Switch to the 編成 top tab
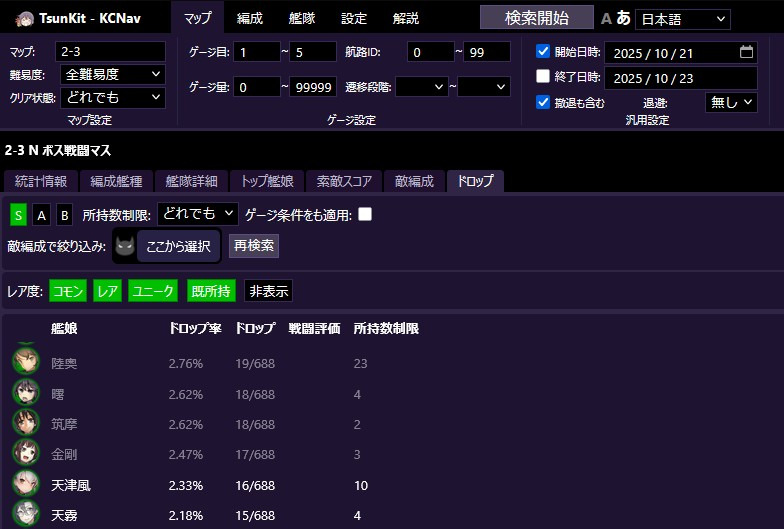This screenshot has height=529, width=784. (x=250, y=18)
